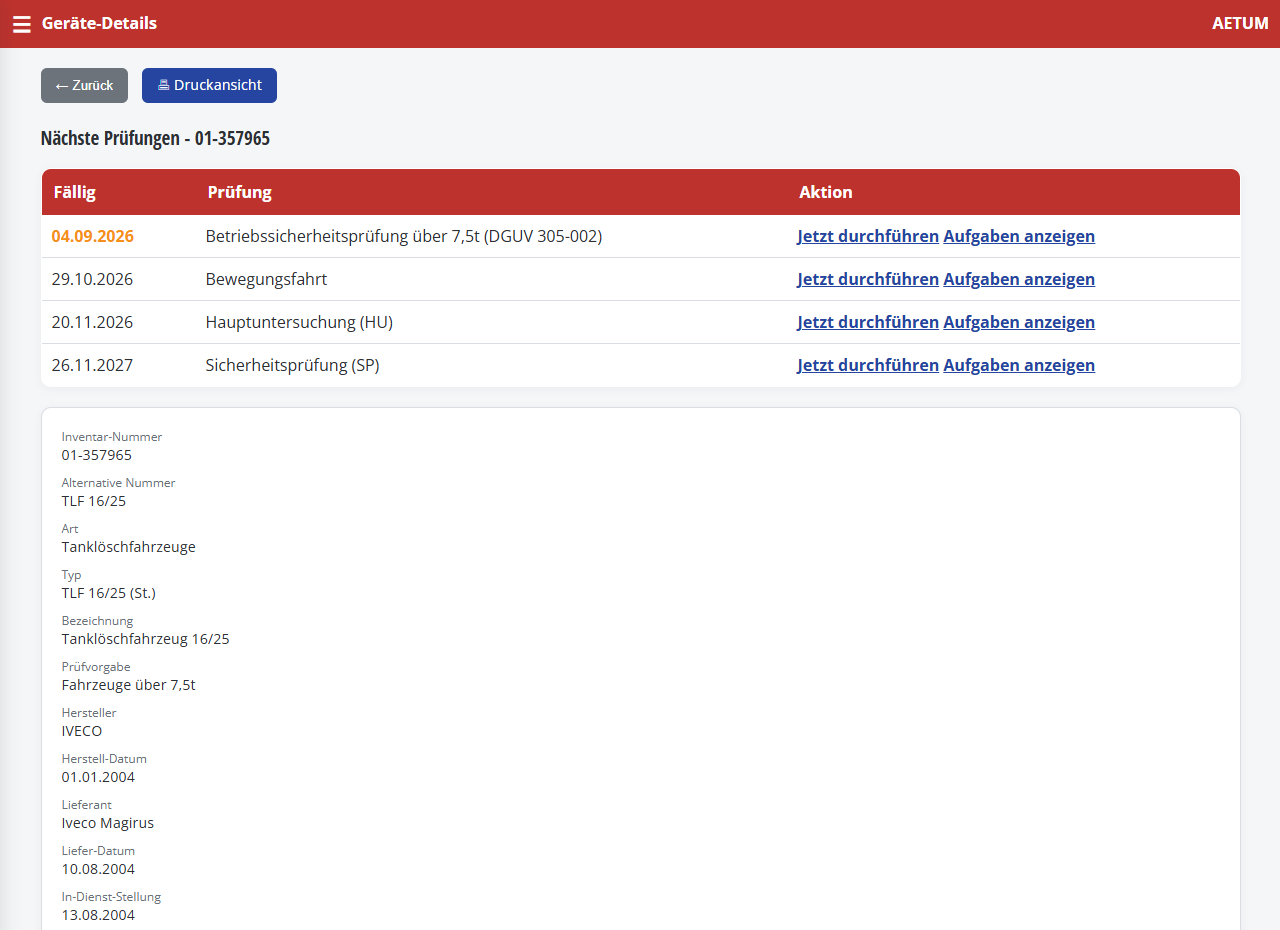Screen dimensions: 1280x930
Task: Select the Lieferant value Iveco Magirus
Action: tap(108, 823)
